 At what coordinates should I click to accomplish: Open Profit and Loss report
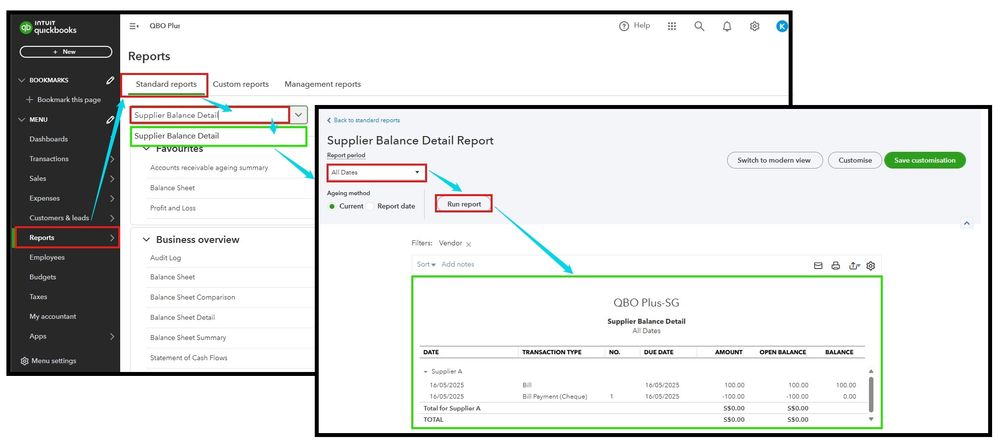172,208
